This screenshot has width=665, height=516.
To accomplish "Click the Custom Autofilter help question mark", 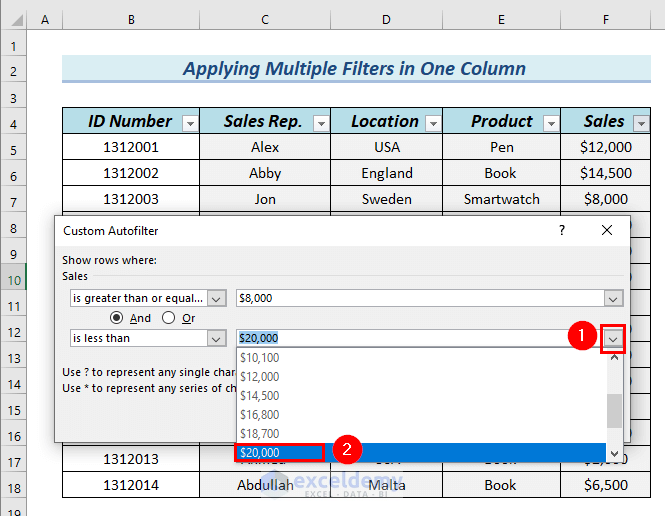I will point(562,231).
